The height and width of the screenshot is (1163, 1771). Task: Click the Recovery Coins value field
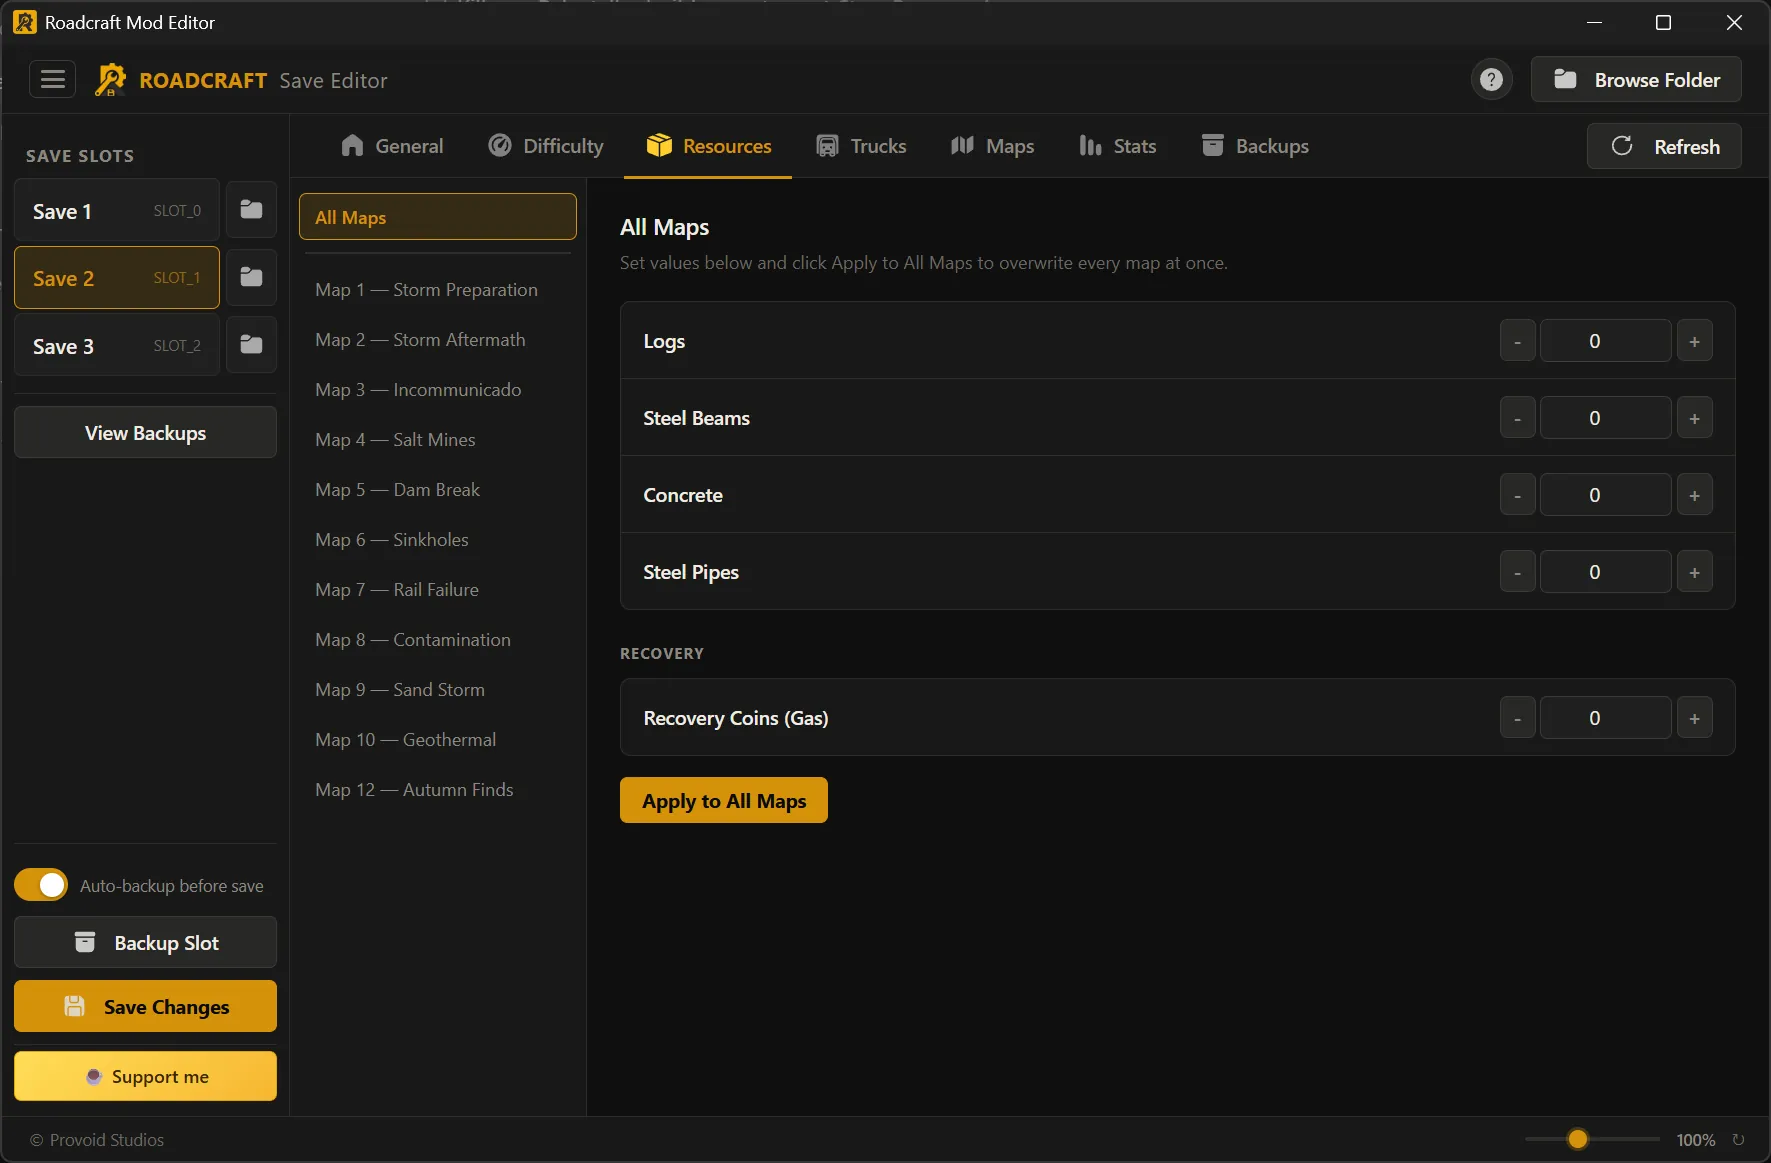click(1605, 718)
